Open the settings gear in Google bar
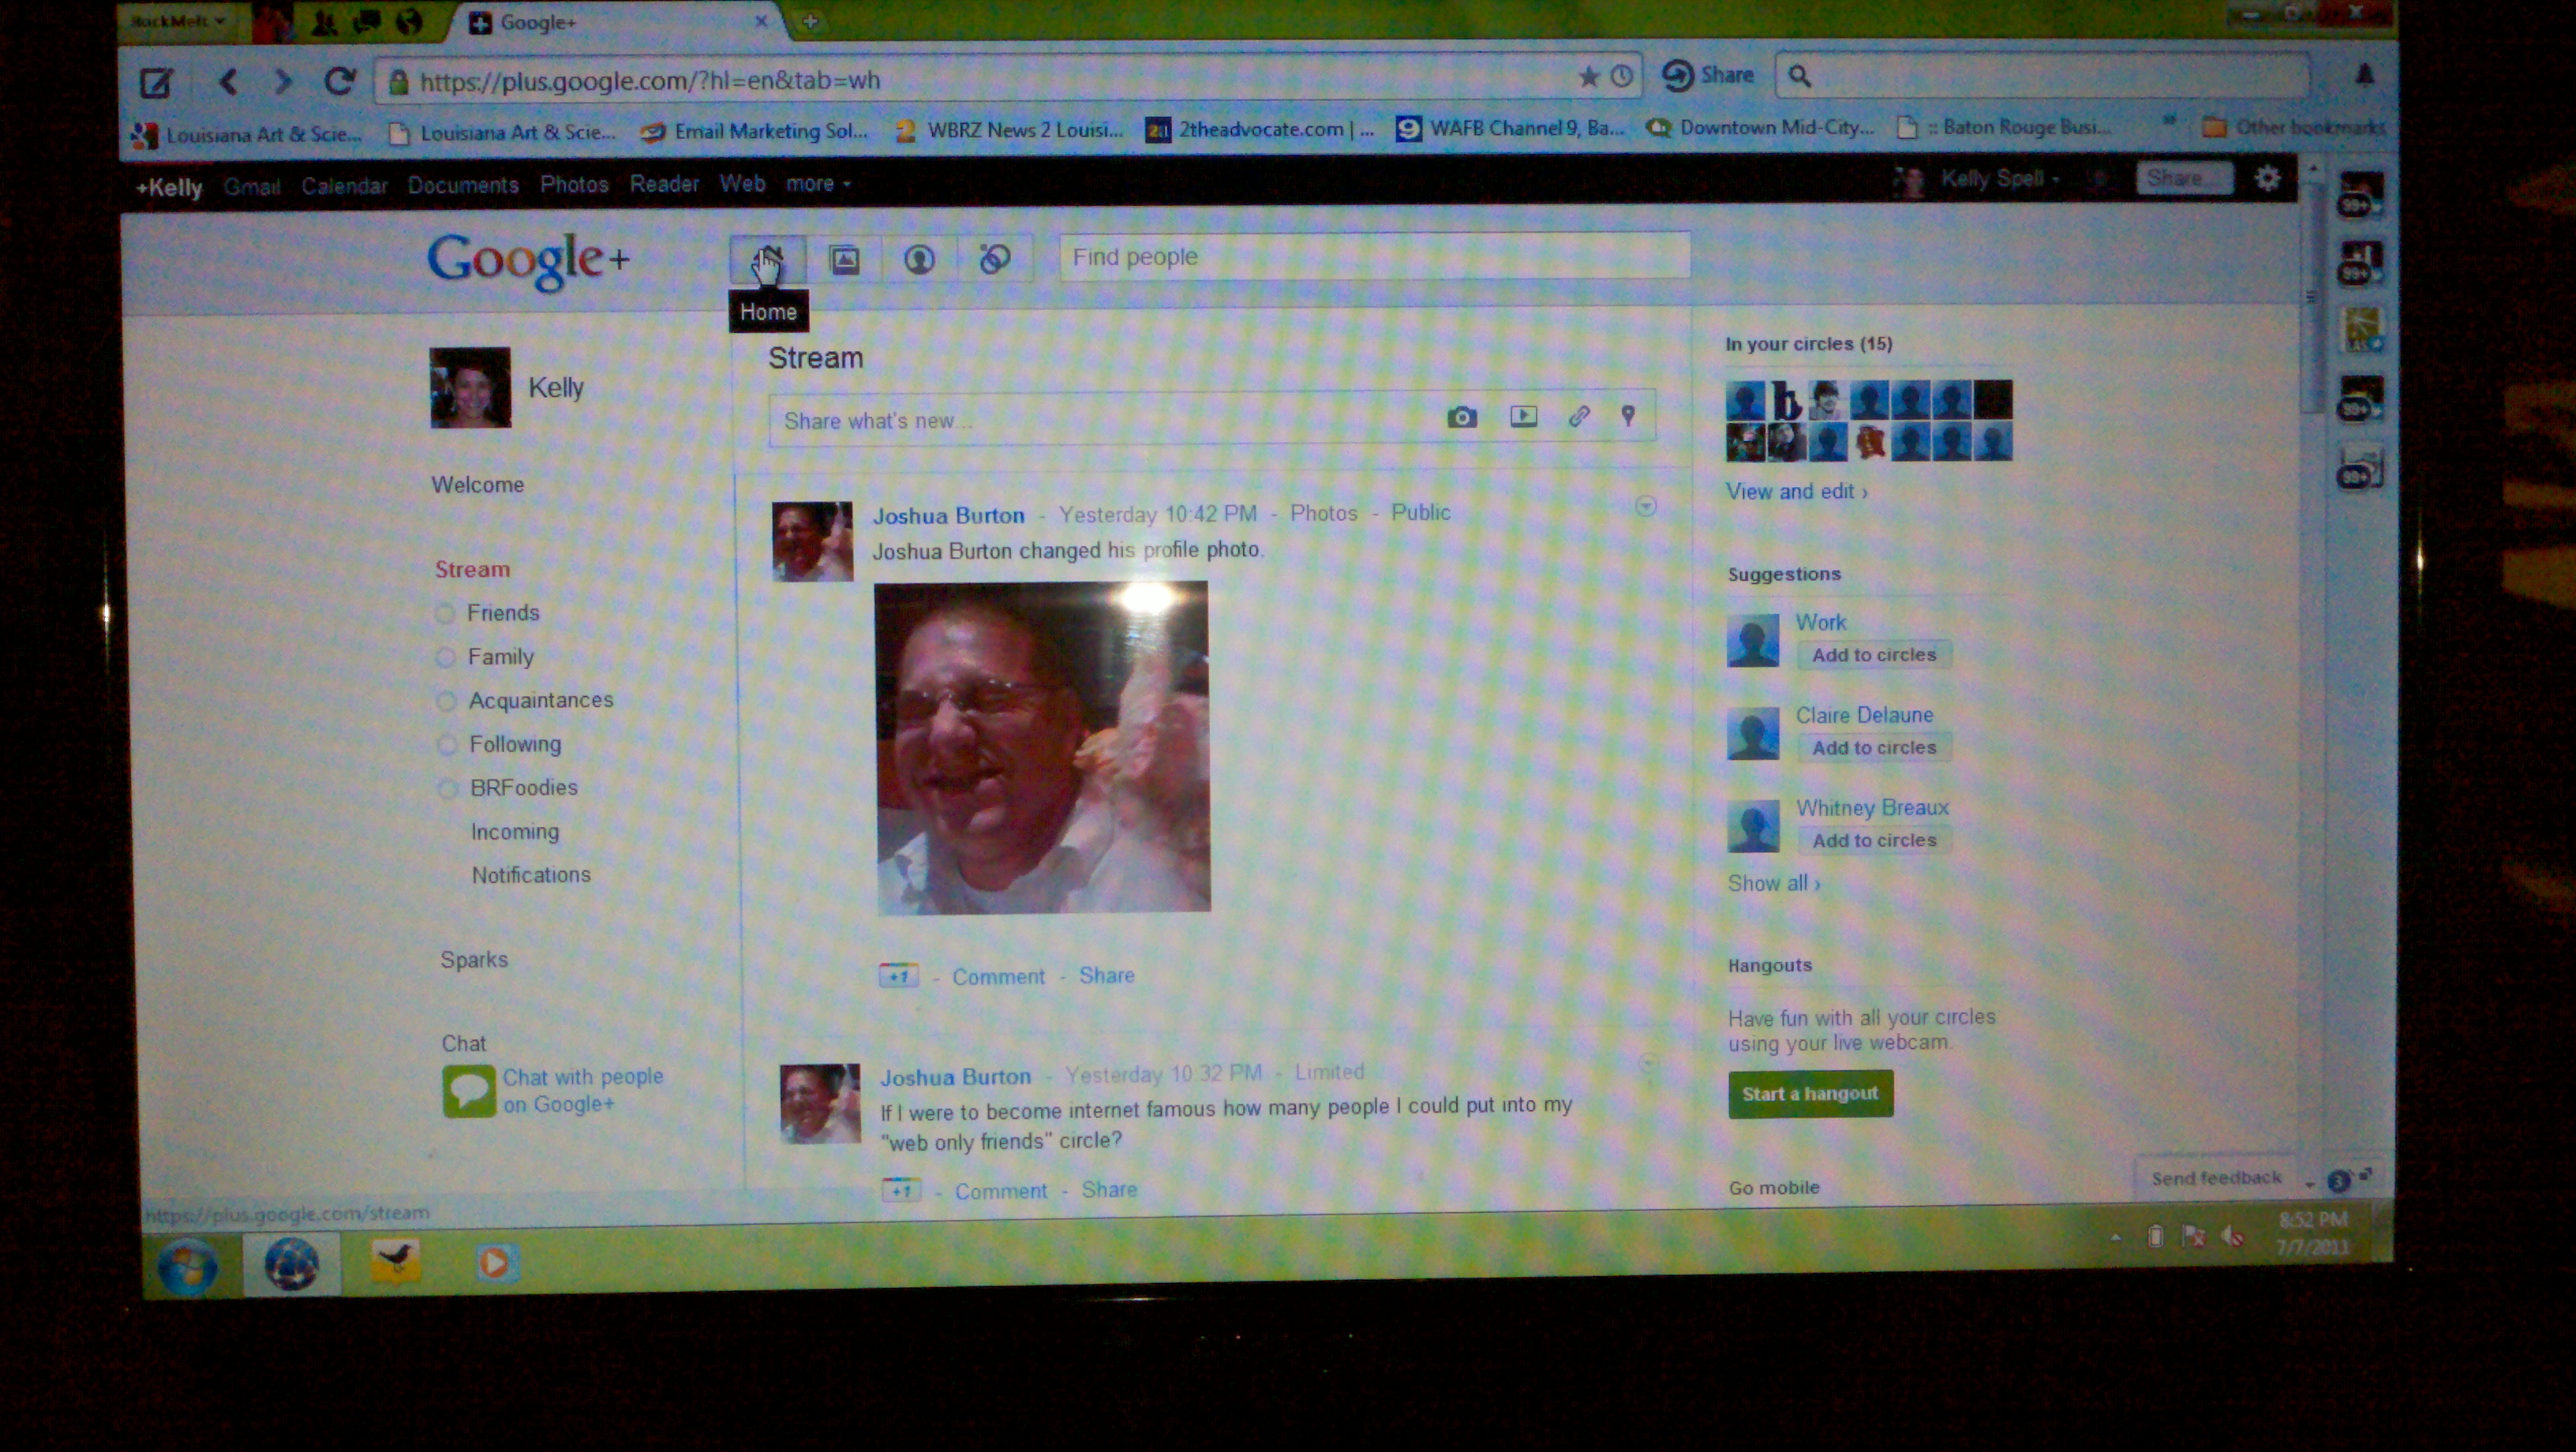 tap(2267, 178)
